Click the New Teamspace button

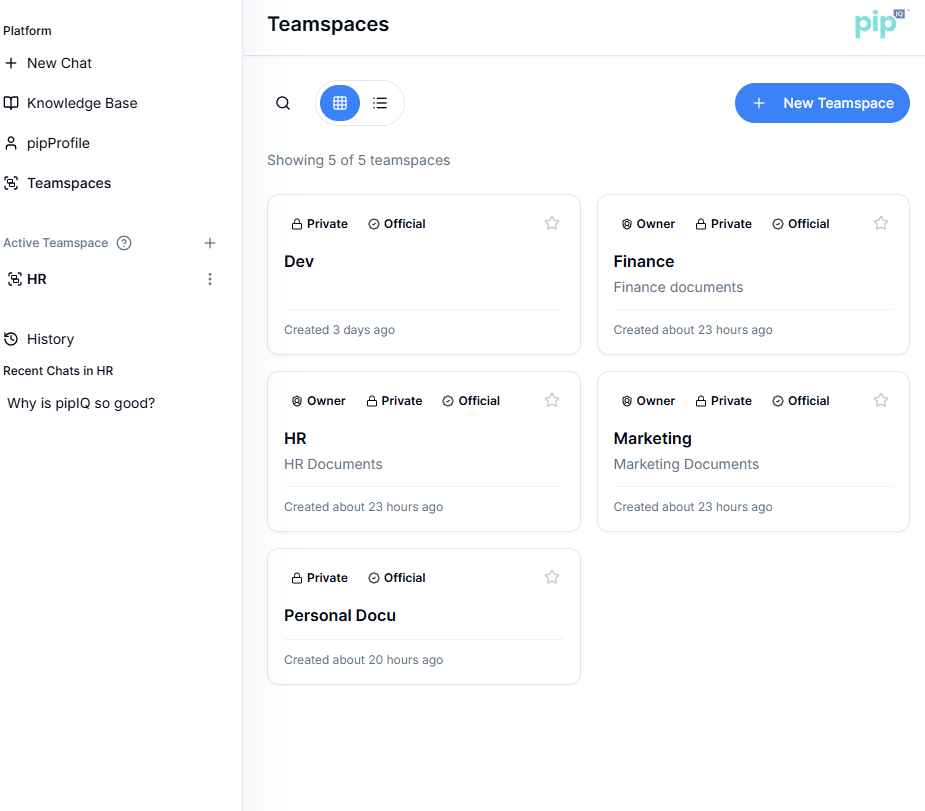pos(822,103)
